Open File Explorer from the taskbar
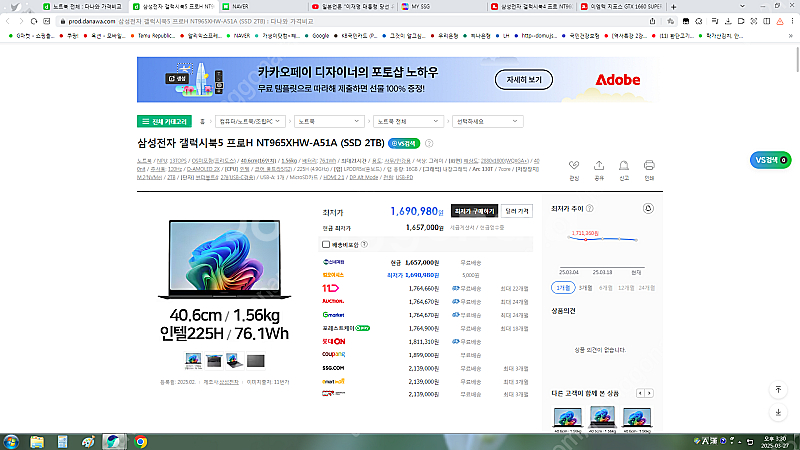Screen dimensions: 800x450 tap(37, 441)
